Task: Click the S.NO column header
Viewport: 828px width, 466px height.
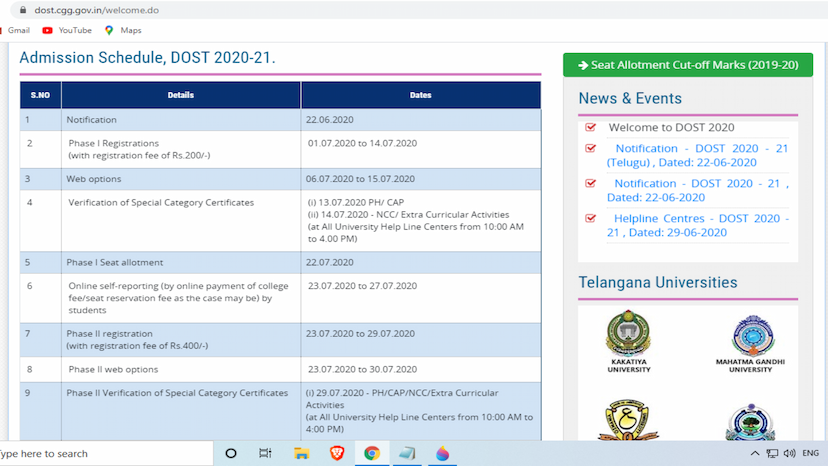Action: [41, 95]
